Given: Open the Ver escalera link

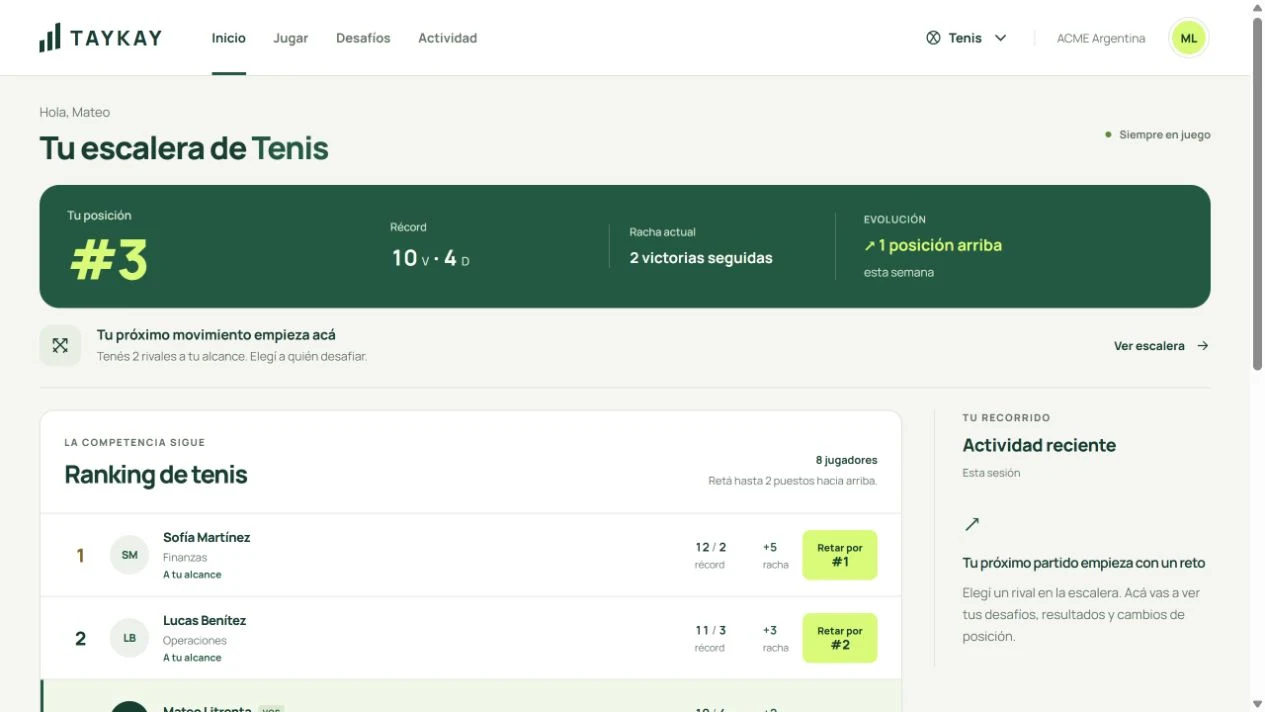Looking at the screenshot, I should coord(1161,346).
